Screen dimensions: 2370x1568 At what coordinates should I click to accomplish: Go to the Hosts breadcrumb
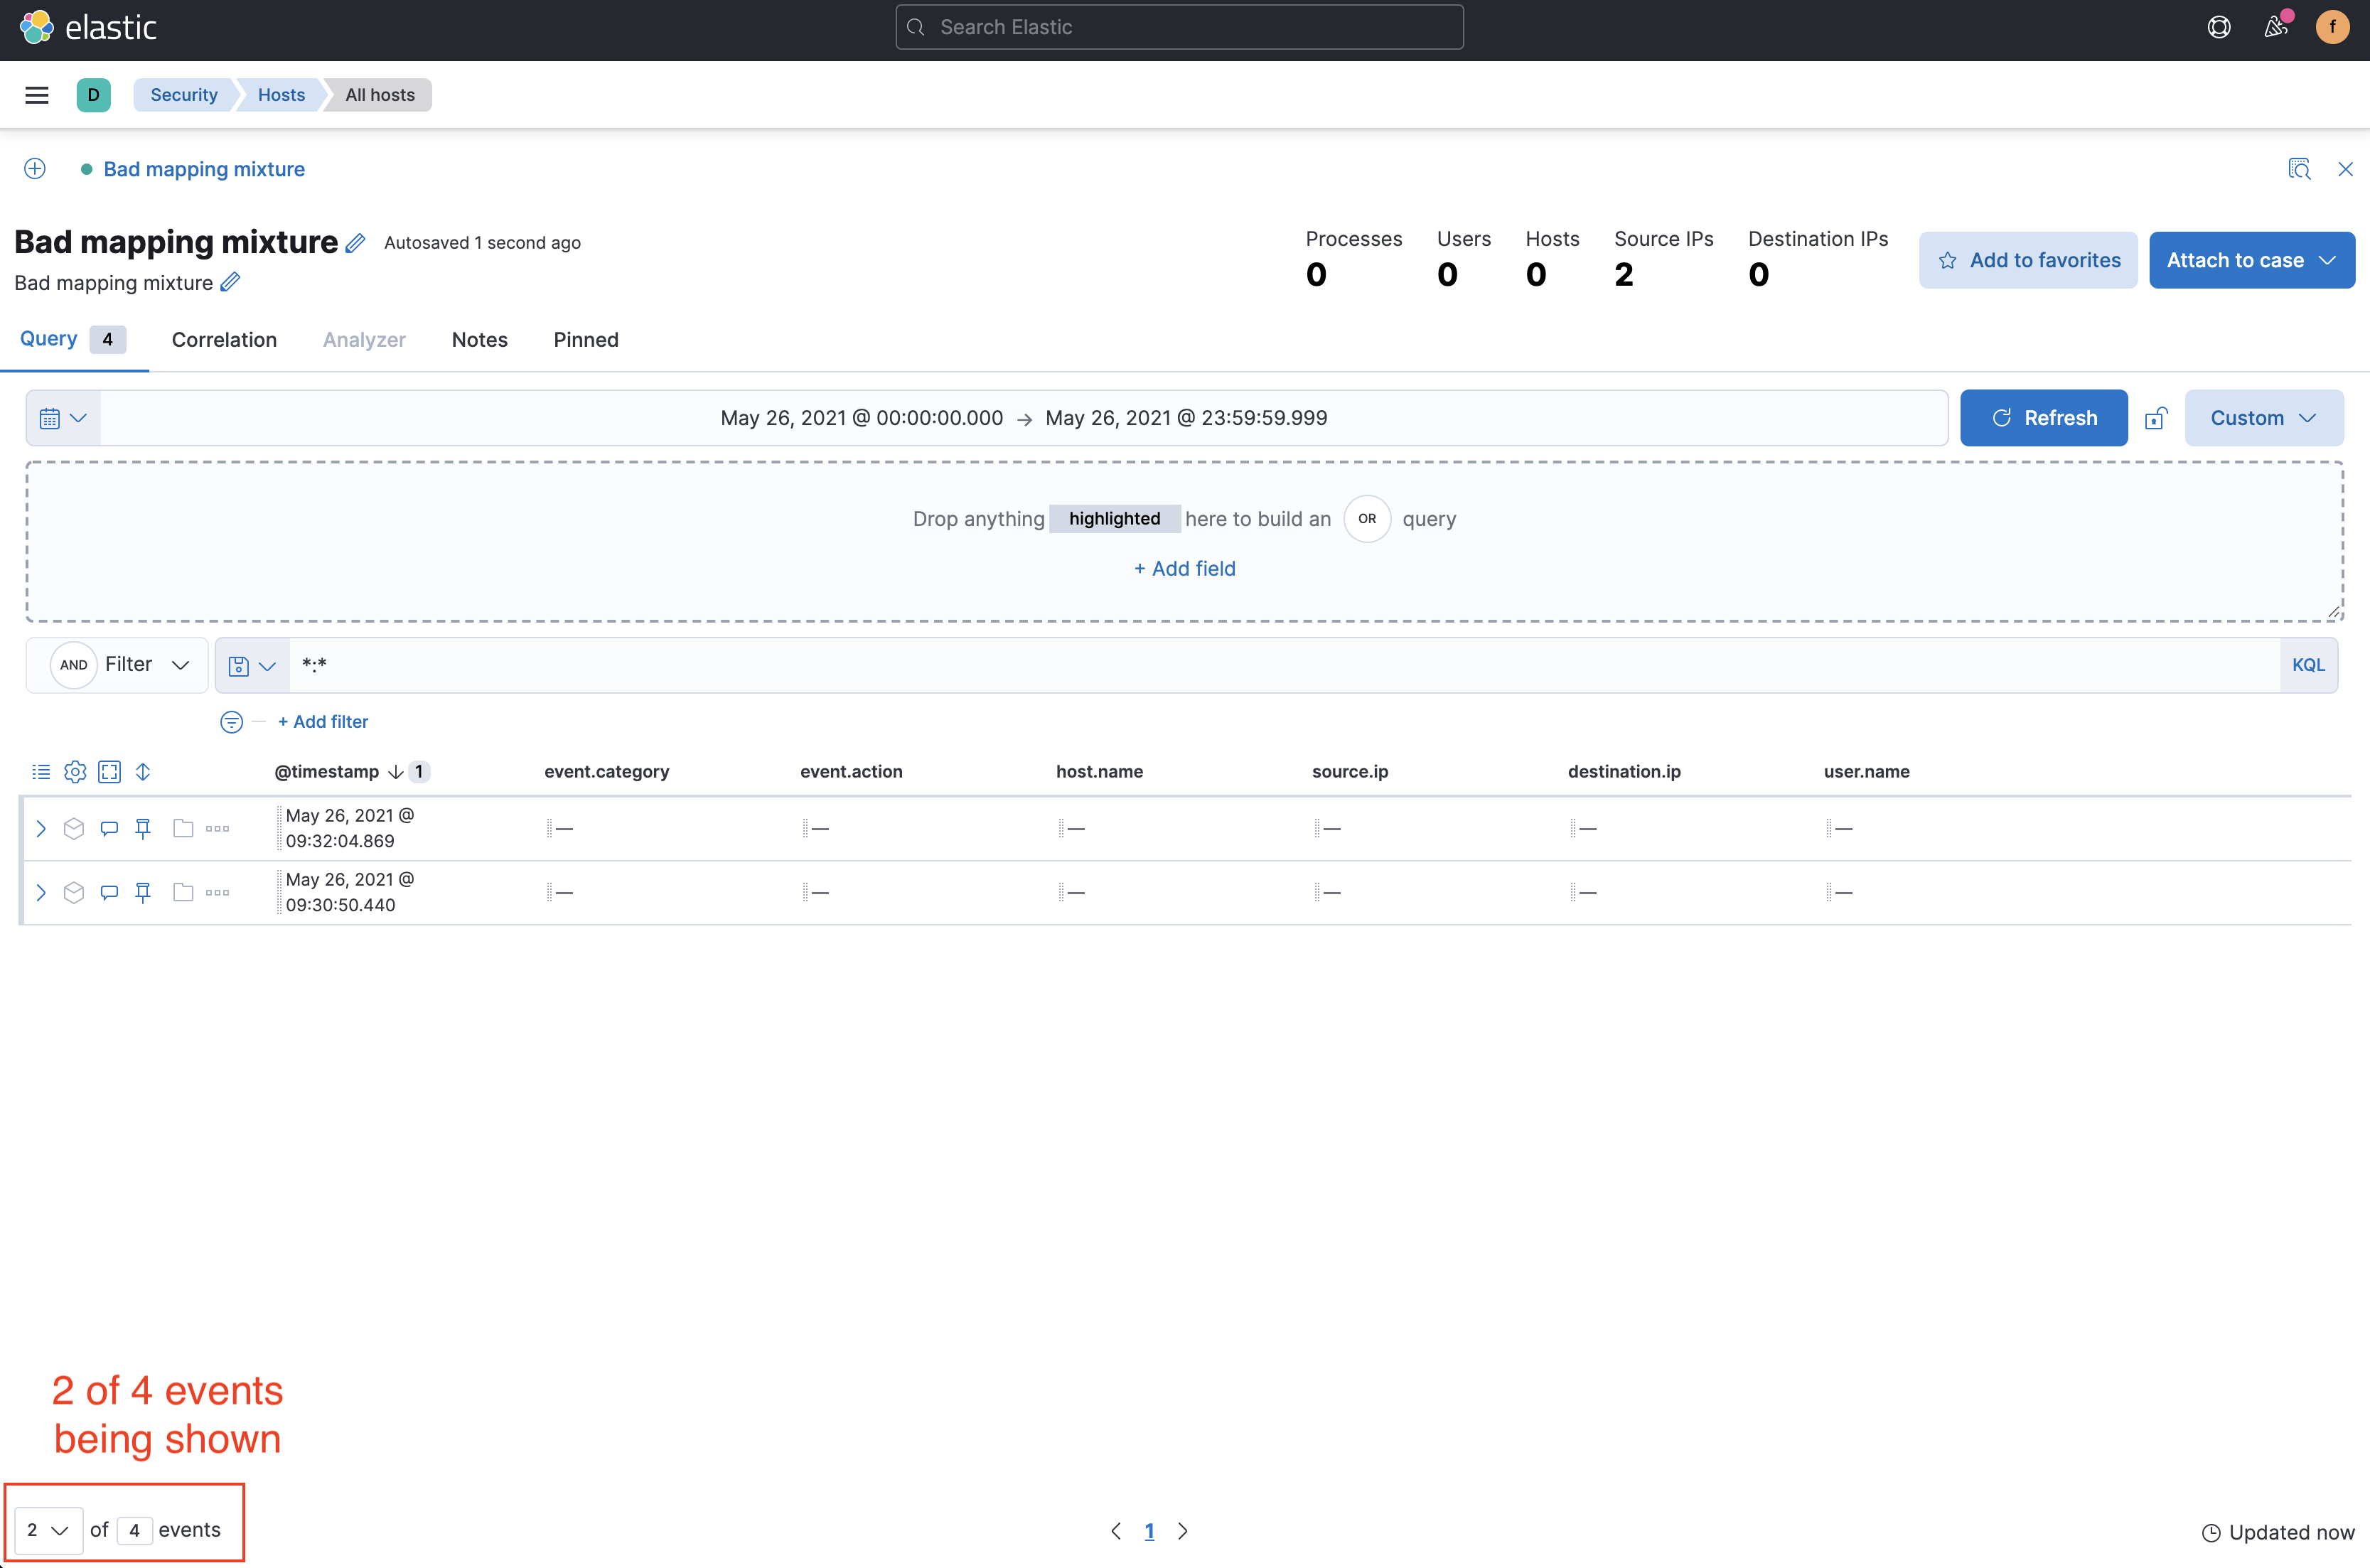pyautogui.click(x=281, y=95)
